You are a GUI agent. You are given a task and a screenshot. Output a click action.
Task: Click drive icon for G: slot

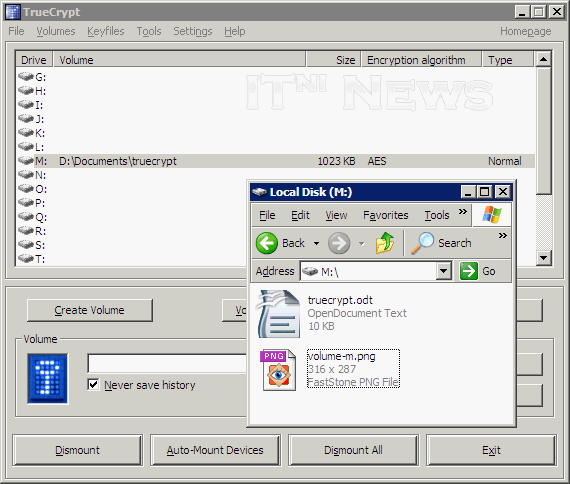point(26,76)
